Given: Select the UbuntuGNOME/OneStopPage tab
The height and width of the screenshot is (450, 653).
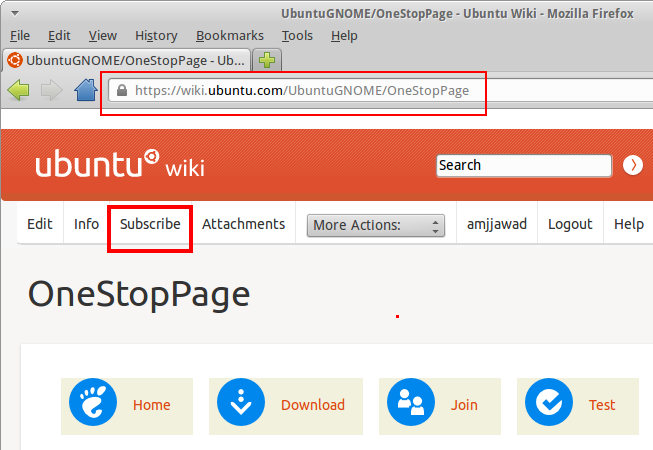Looking at the screenshot, I should click(127, 60).
